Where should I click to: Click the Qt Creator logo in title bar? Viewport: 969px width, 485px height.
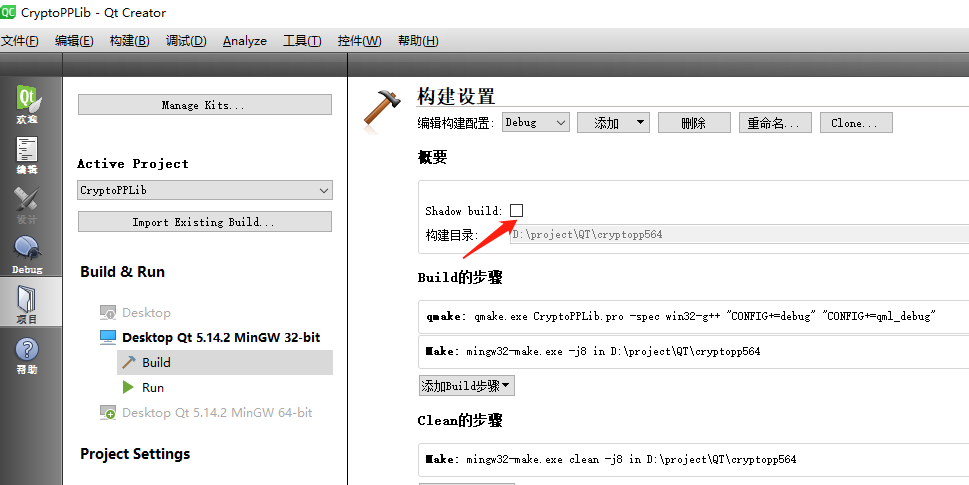[8, 12]
